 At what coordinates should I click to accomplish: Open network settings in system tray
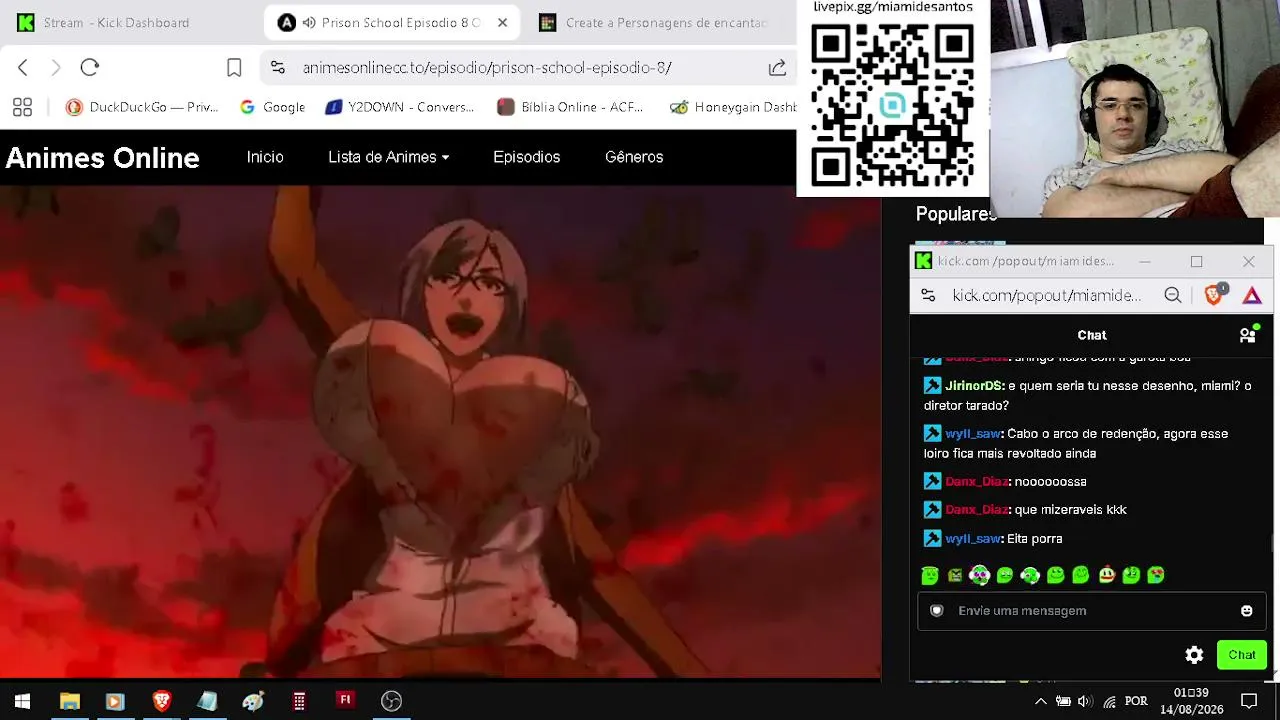tap(1109, 701)
